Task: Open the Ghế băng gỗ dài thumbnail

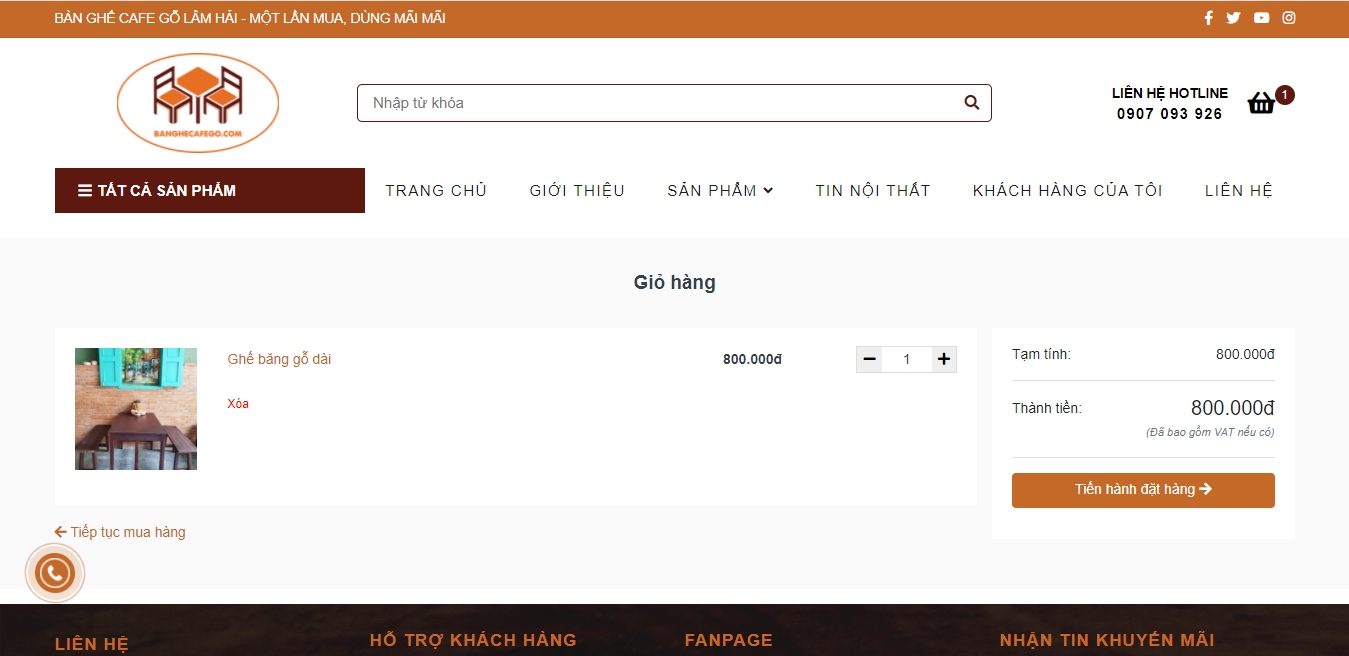Action: (x=136, y=409)
